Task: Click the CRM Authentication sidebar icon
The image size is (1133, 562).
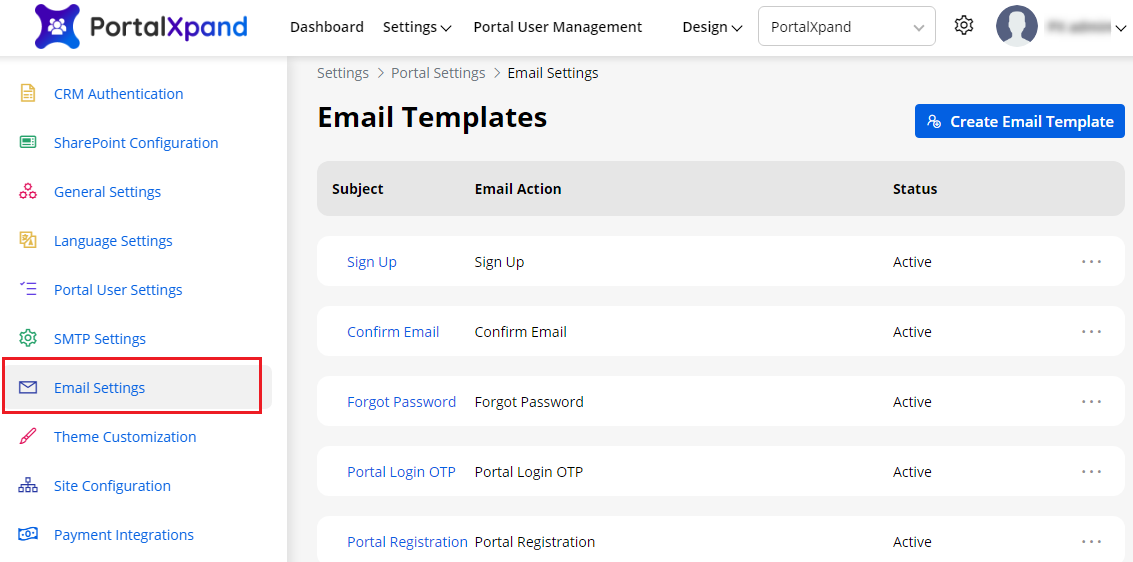Action: 28,94
